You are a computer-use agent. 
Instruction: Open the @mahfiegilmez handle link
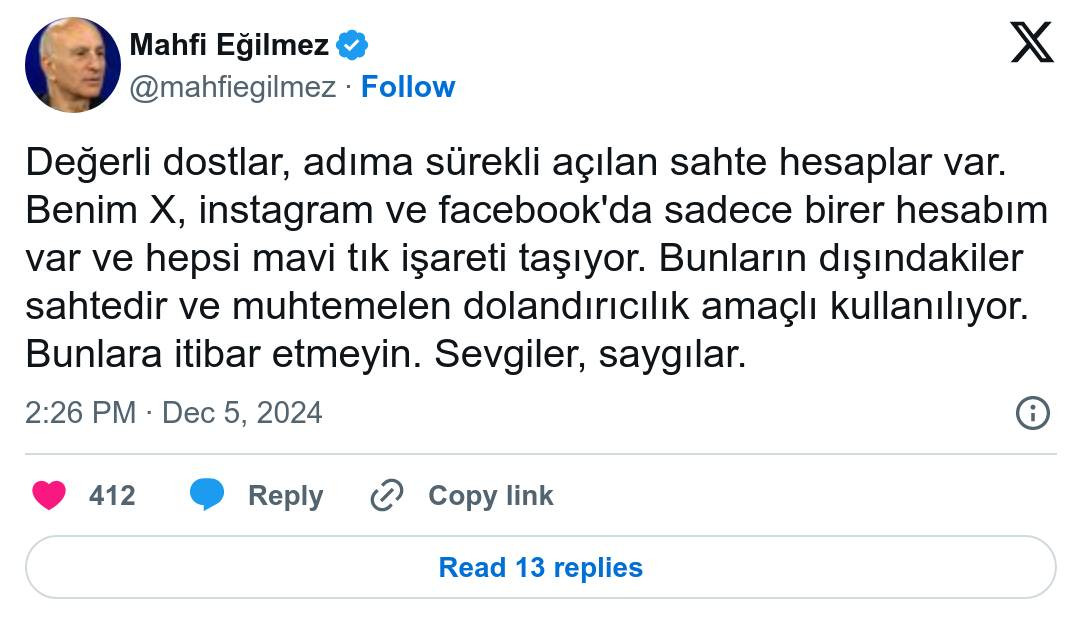(x=233, y=87)
